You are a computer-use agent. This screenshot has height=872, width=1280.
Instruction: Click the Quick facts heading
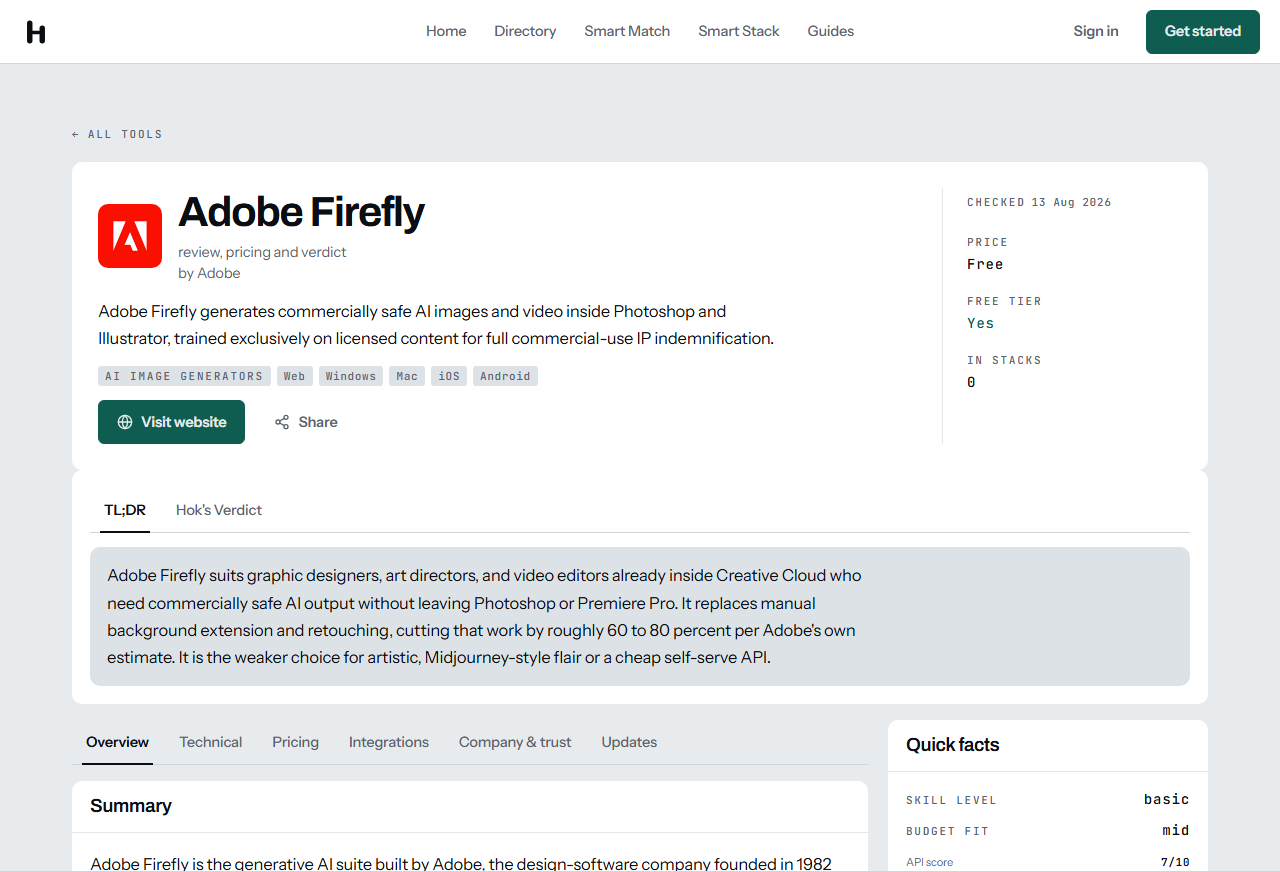[x=953, y=745]
